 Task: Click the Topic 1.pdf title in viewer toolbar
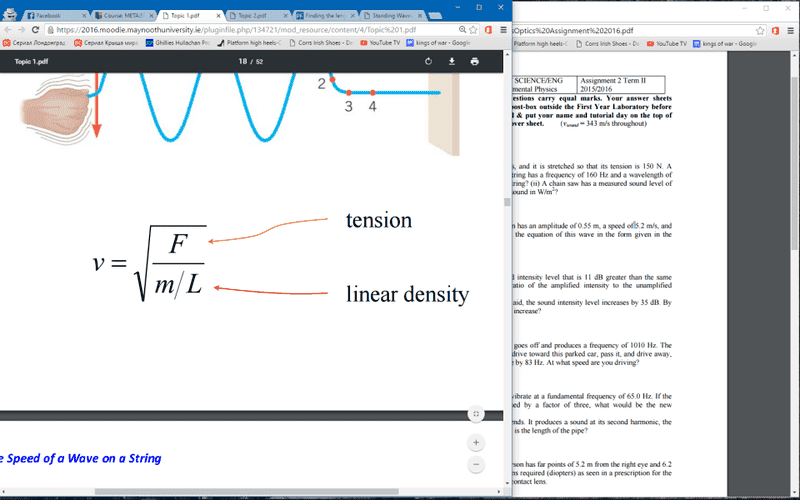pyautogui.click(x=31, y=61)
